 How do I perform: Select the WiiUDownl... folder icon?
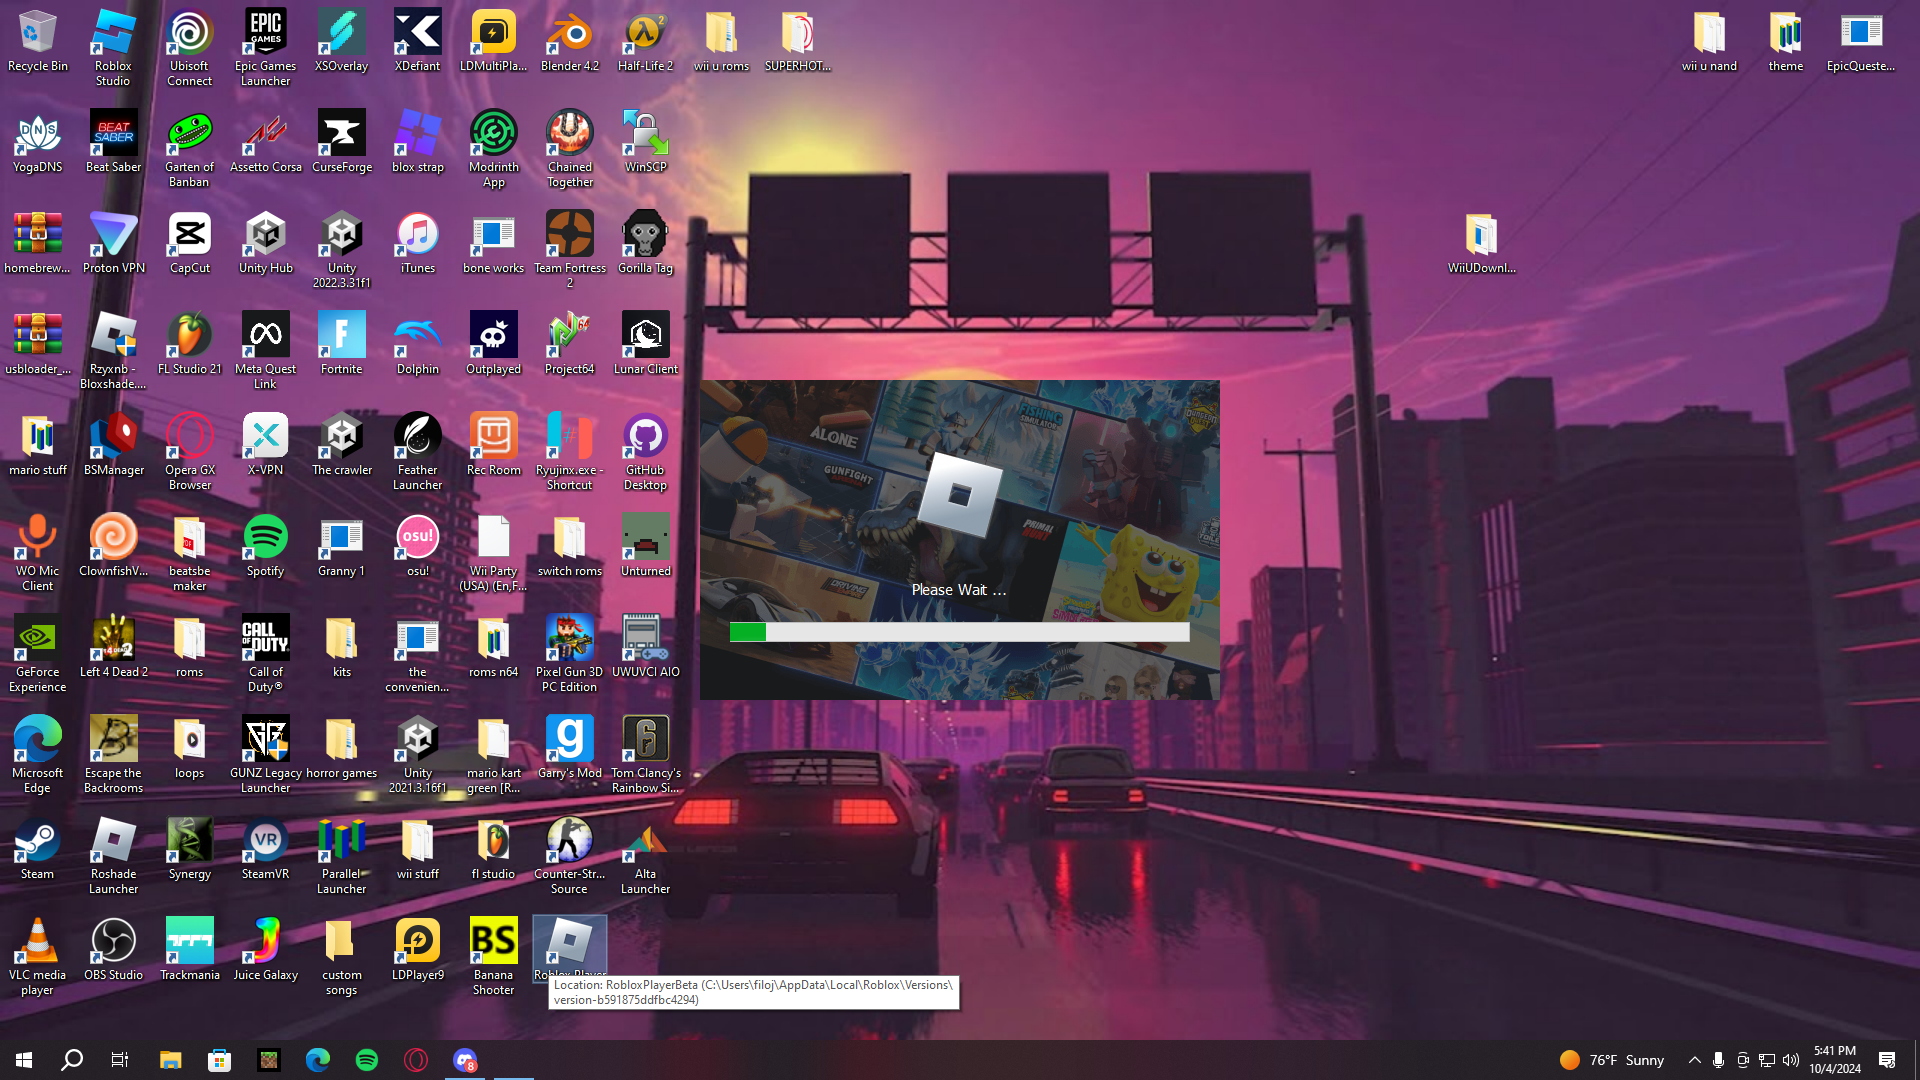pyautogui.click(x=1482, y=244)
